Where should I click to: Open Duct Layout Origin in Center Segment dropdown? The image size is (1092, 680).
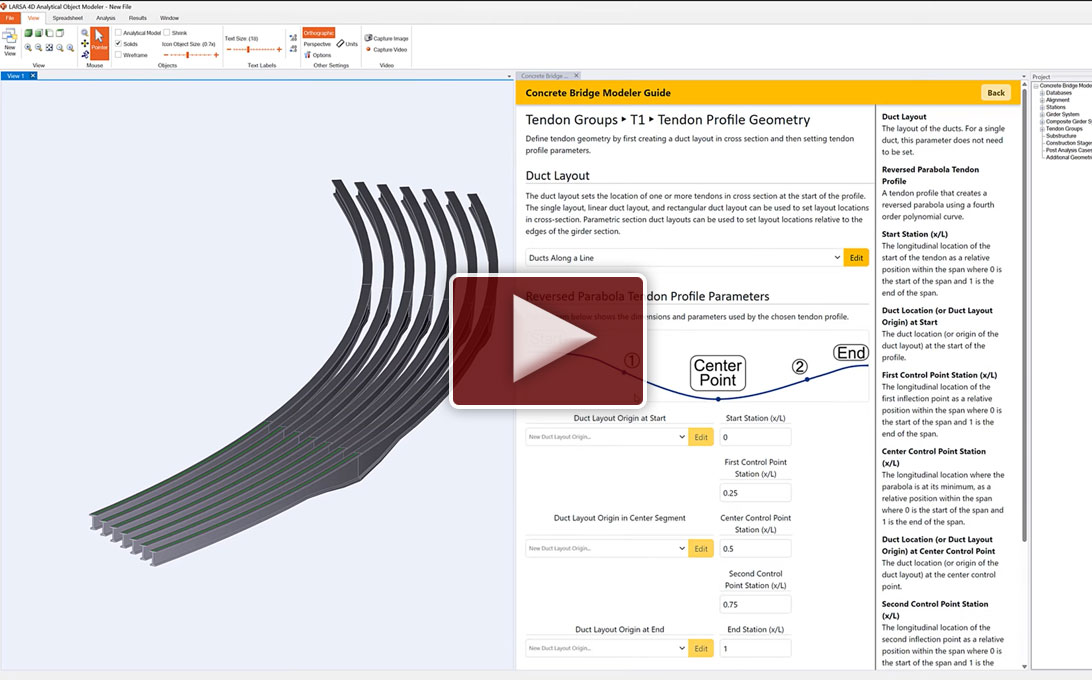(607, 548)
